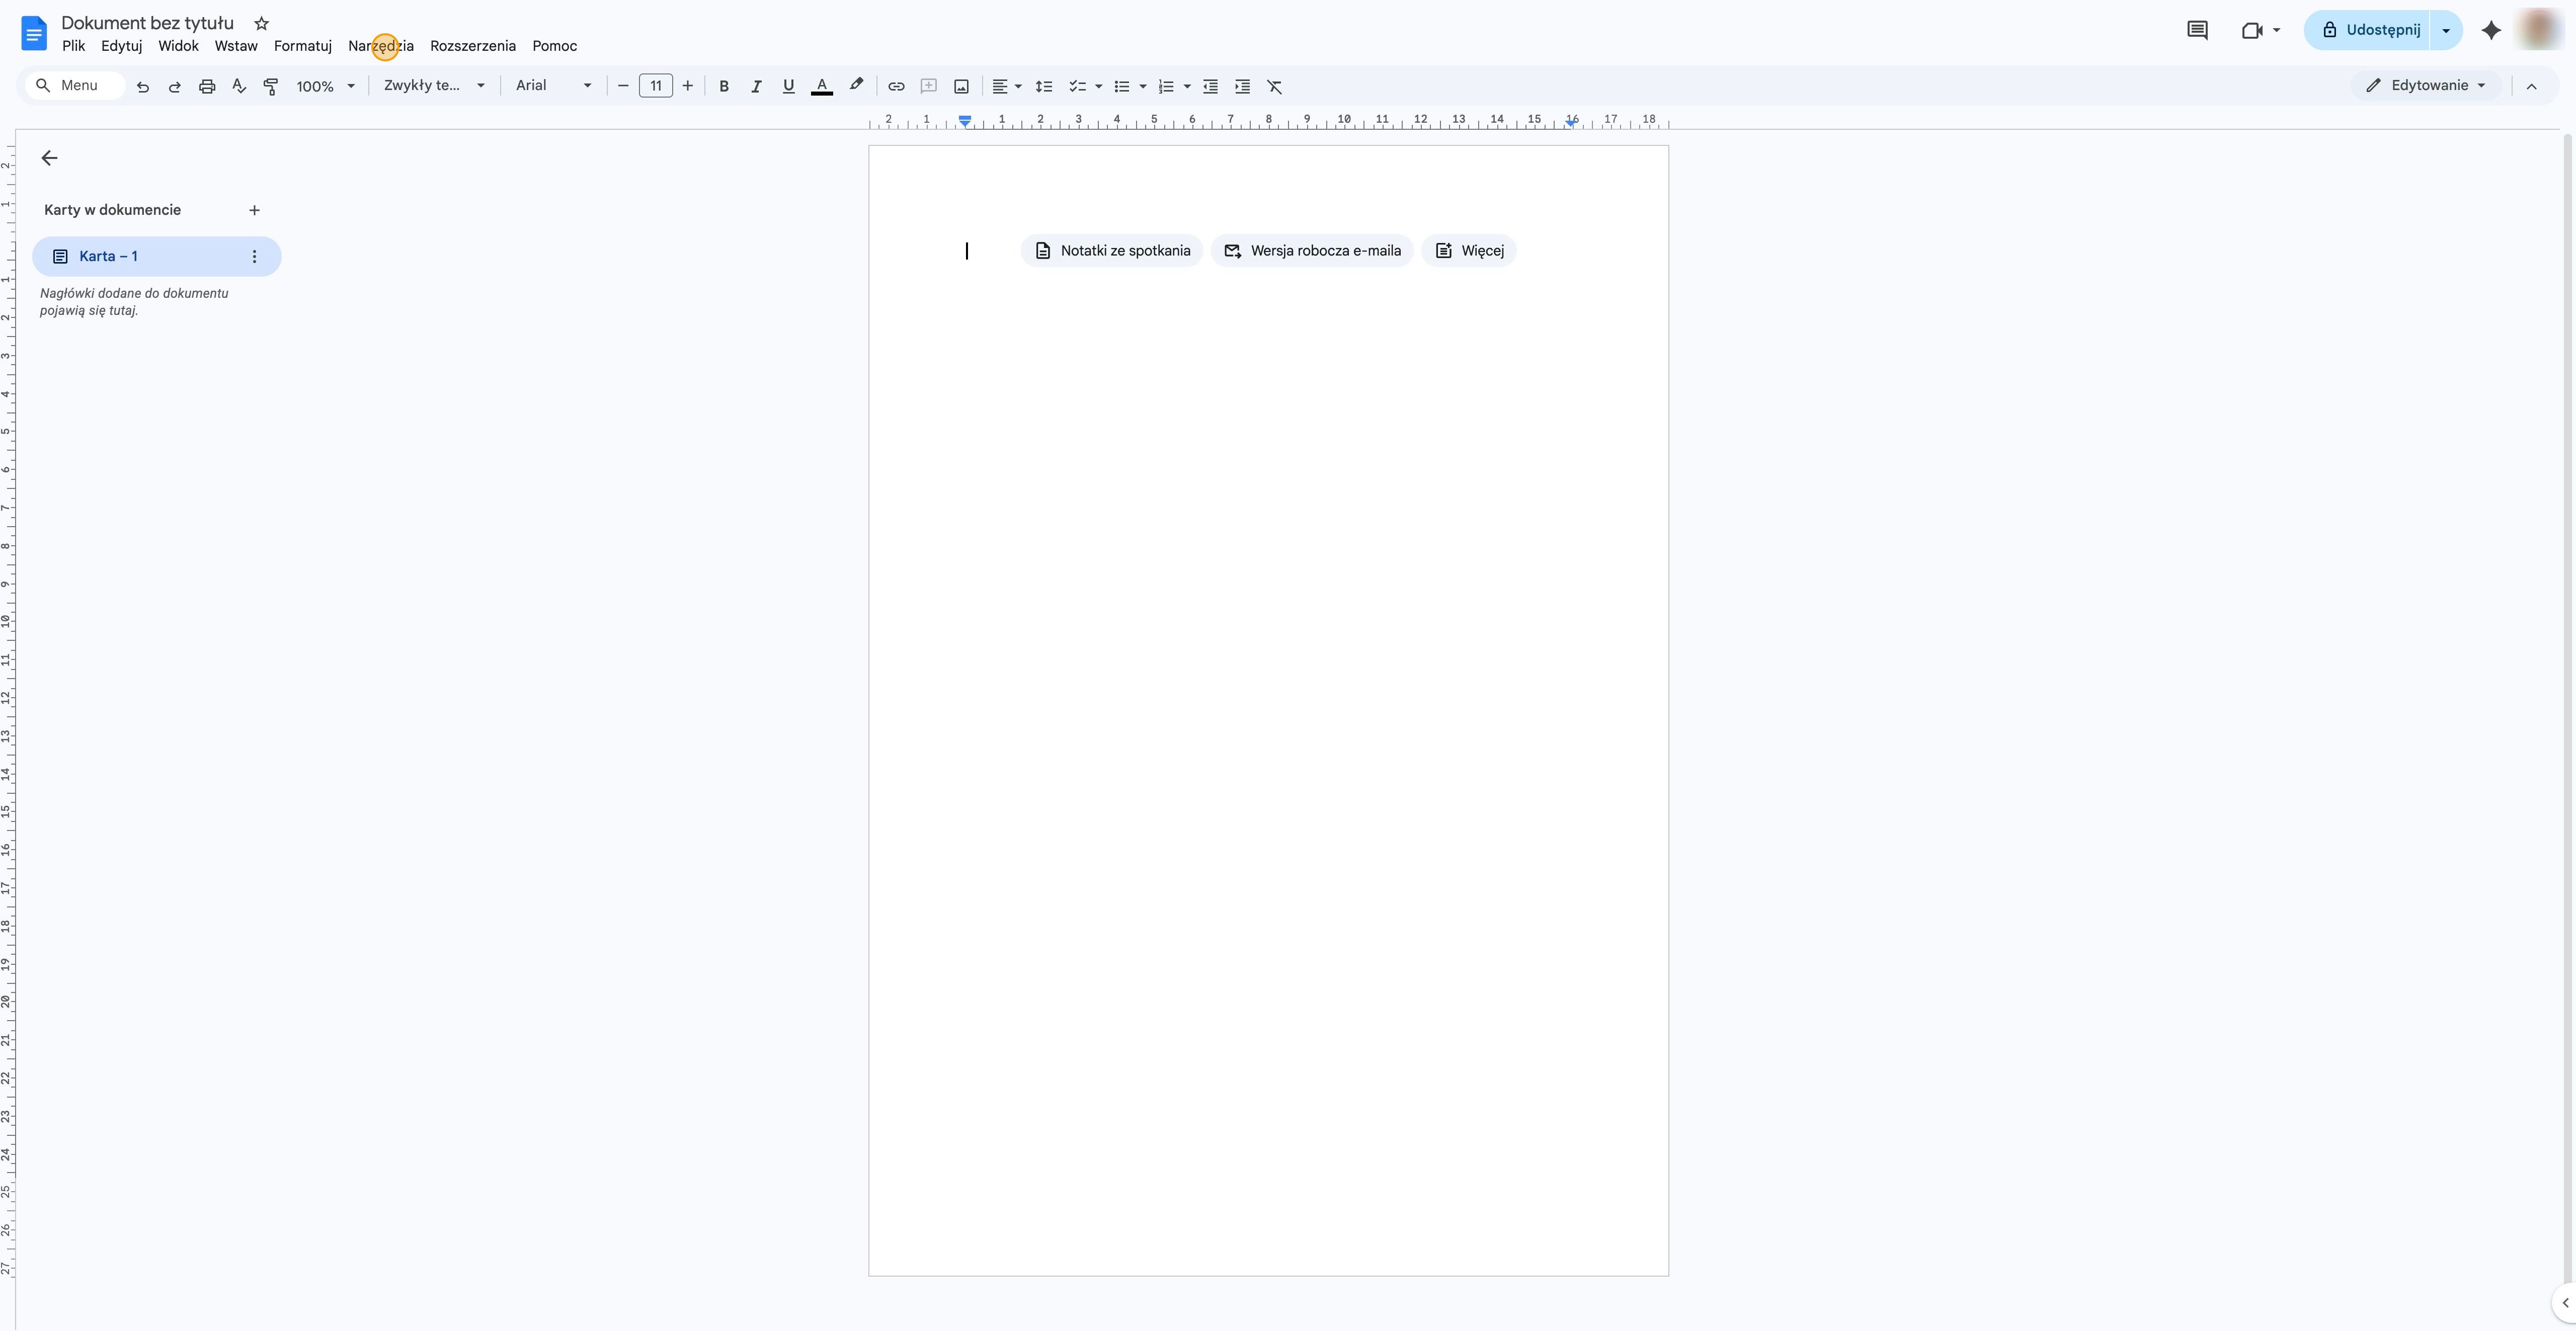This screenshot has width=2576, height=1331.
Task: Open the Edytowanie mode dropdown
Action: pyautogui.click(x=2425, y=86)
